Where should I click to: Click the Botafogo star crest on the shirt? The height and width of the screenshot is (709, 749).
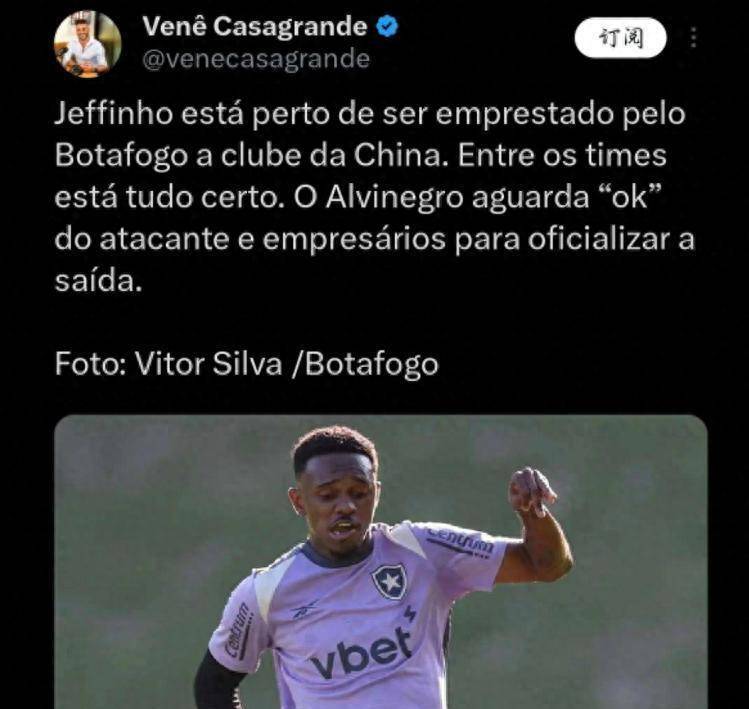[x=390, y=581]
